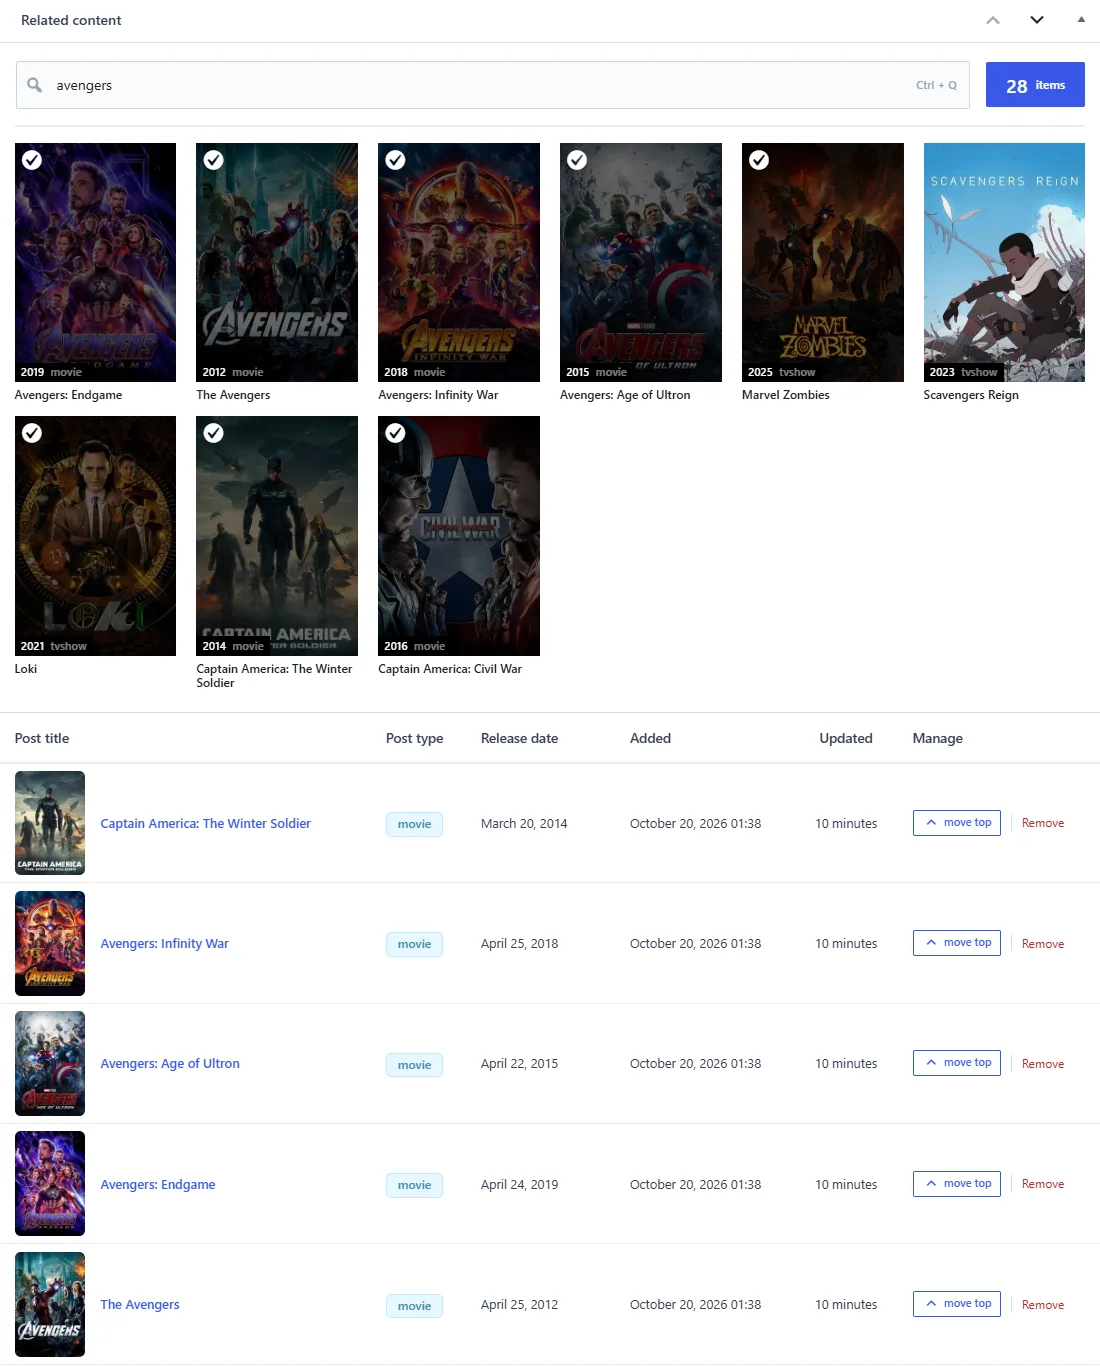Click movie tag in Endgame row

tap(414, 1185)
